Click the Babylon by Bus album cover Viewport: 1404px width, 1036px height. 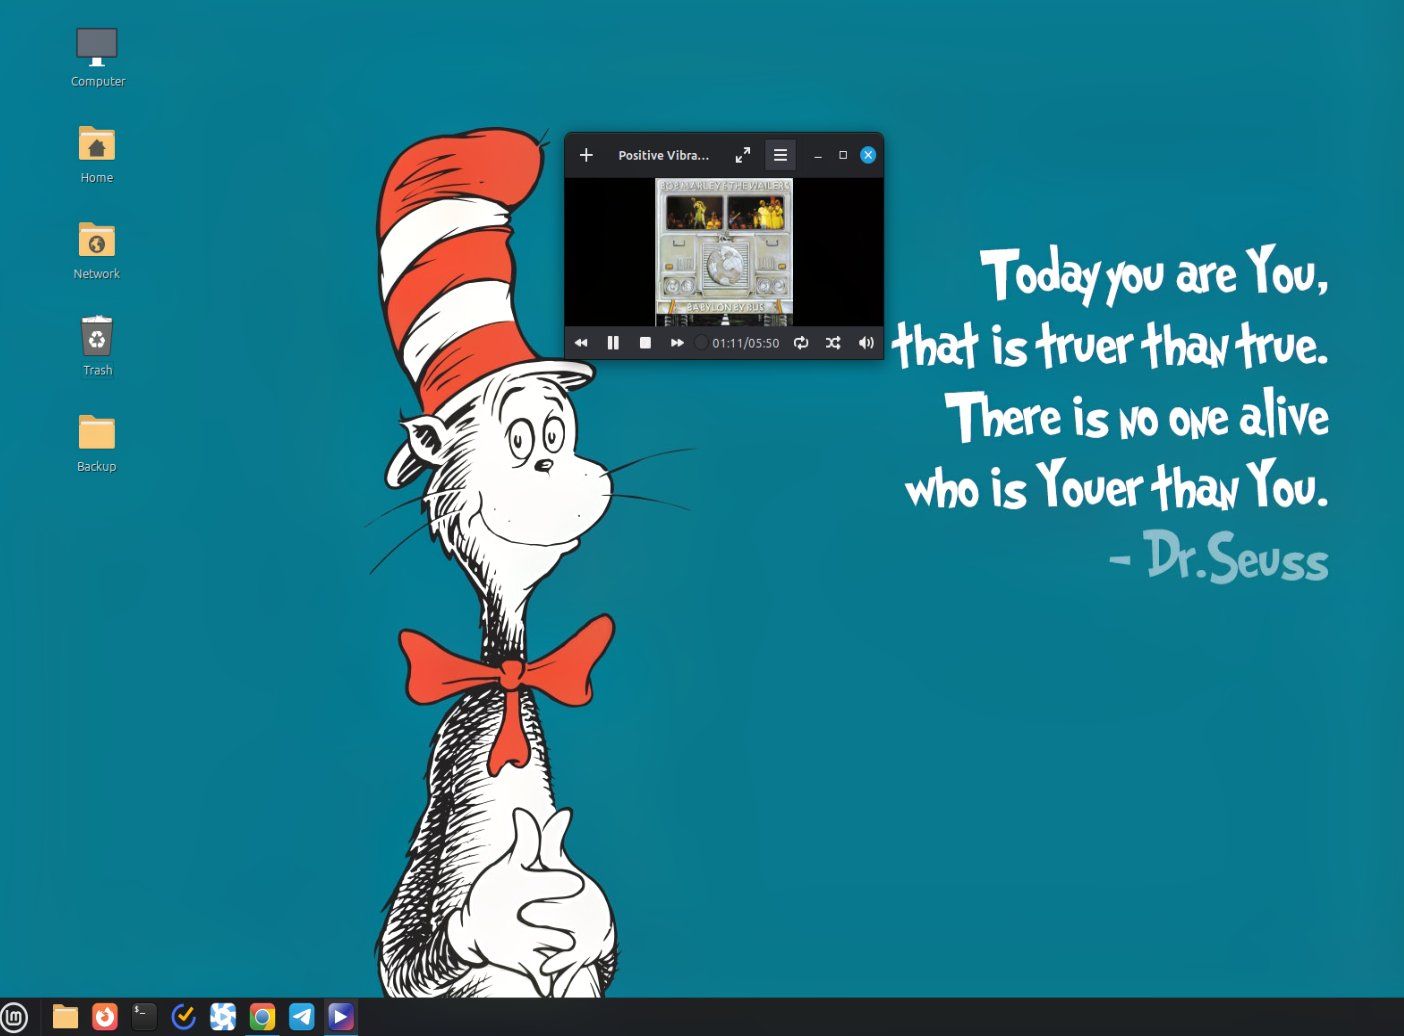coord(724,251)
